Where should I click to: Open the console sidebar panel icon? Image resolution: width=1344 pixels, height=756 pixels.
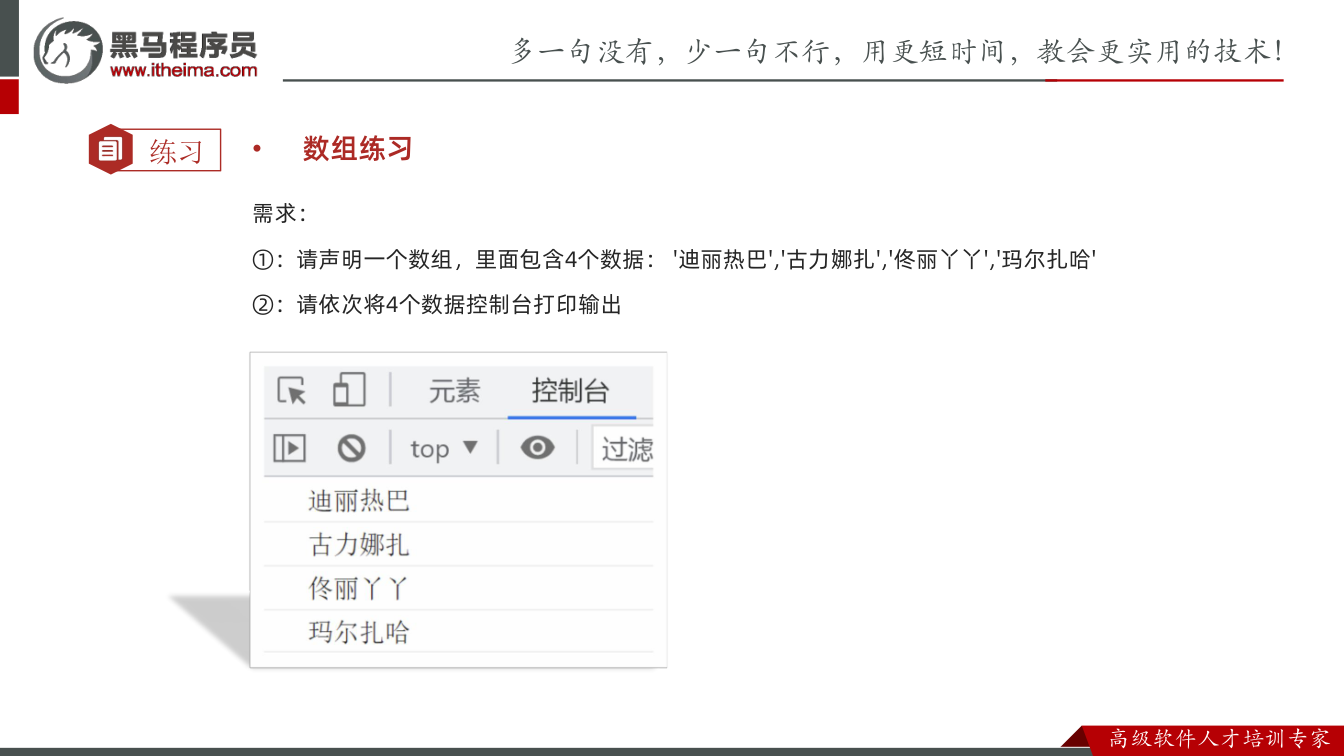[290, 449]
